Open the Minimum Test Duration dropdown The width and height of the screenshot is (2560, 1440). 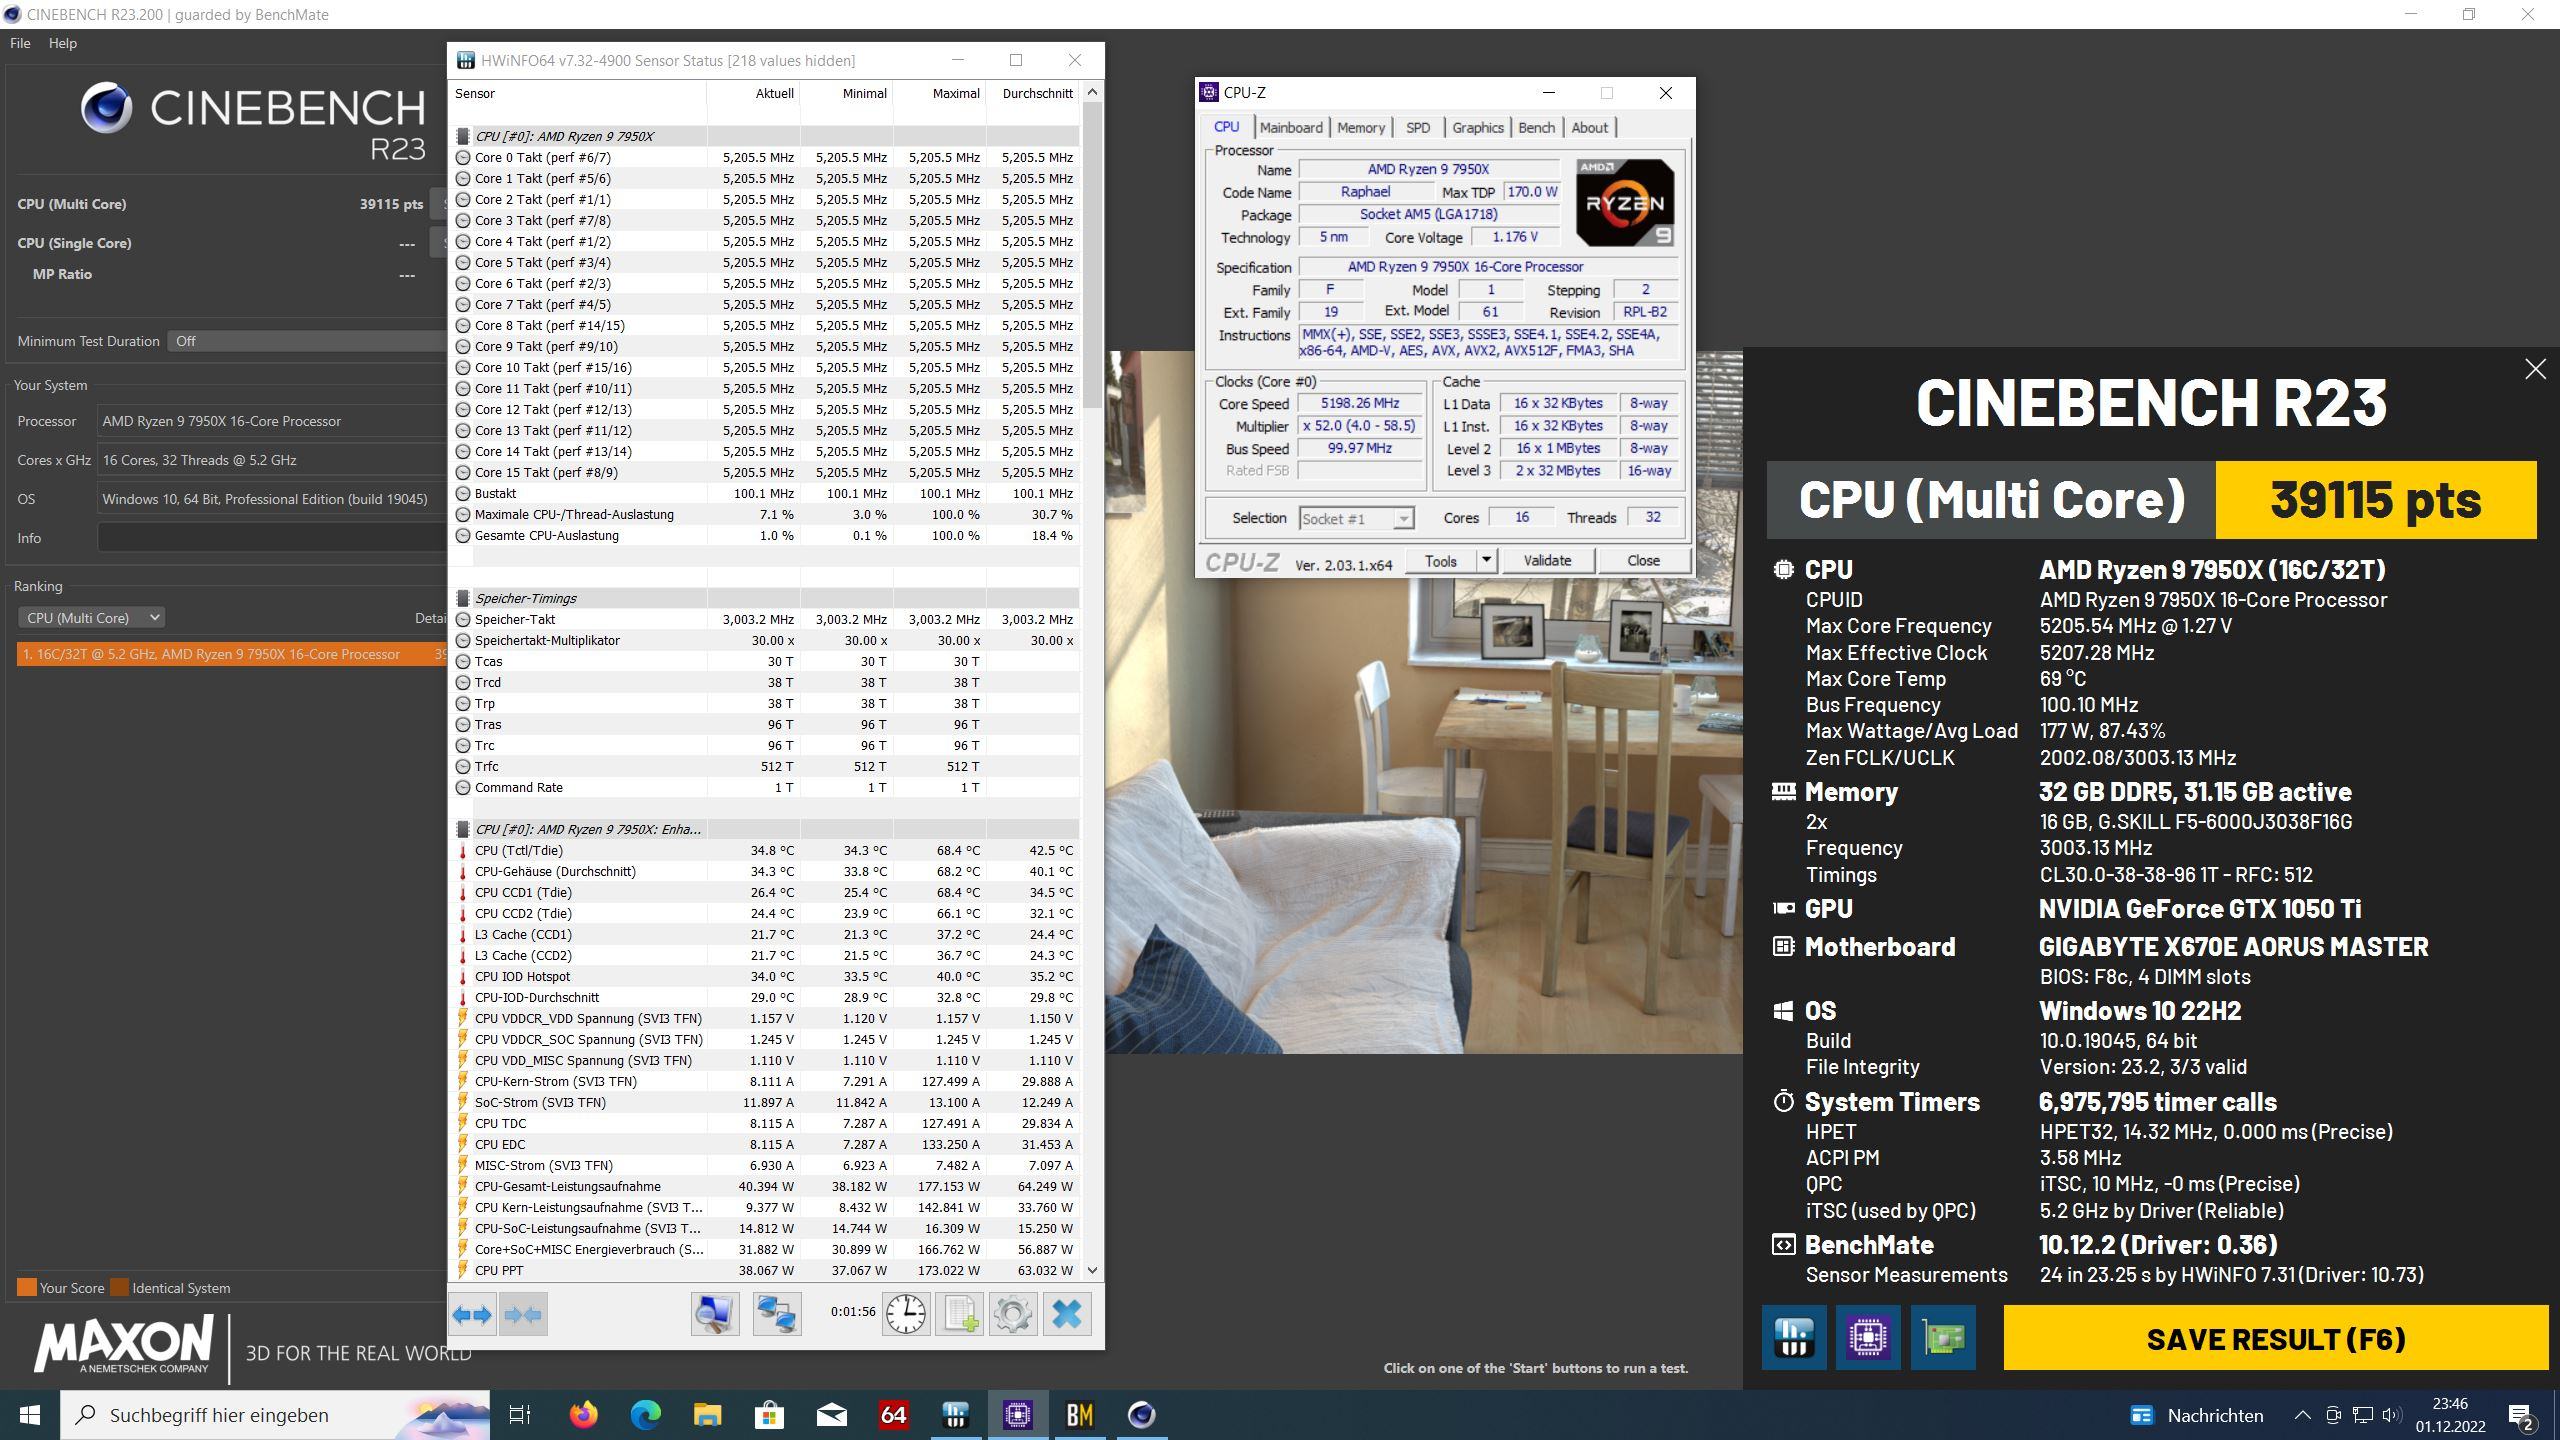point(306,341)
